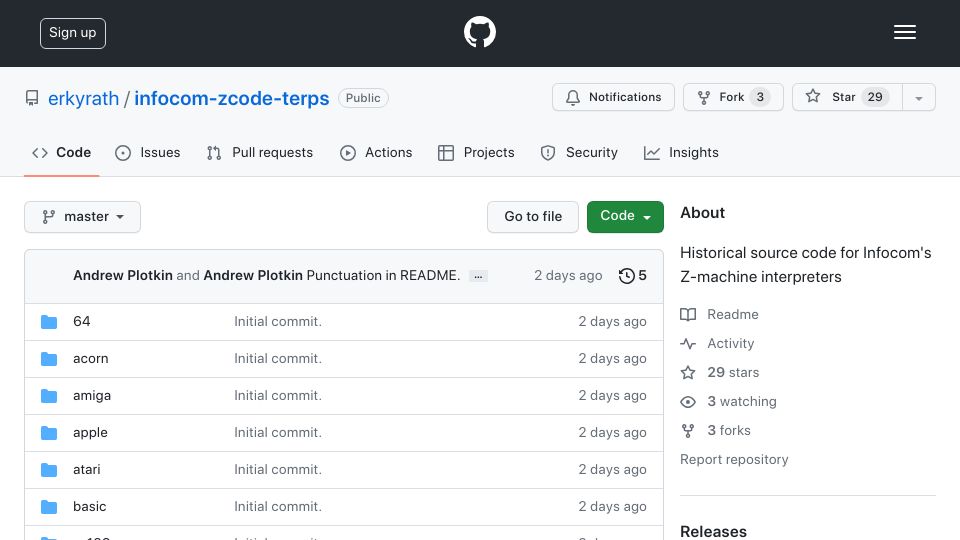
Task: Expand the green Code dropdown button
Action: click(x=625, y=217)
